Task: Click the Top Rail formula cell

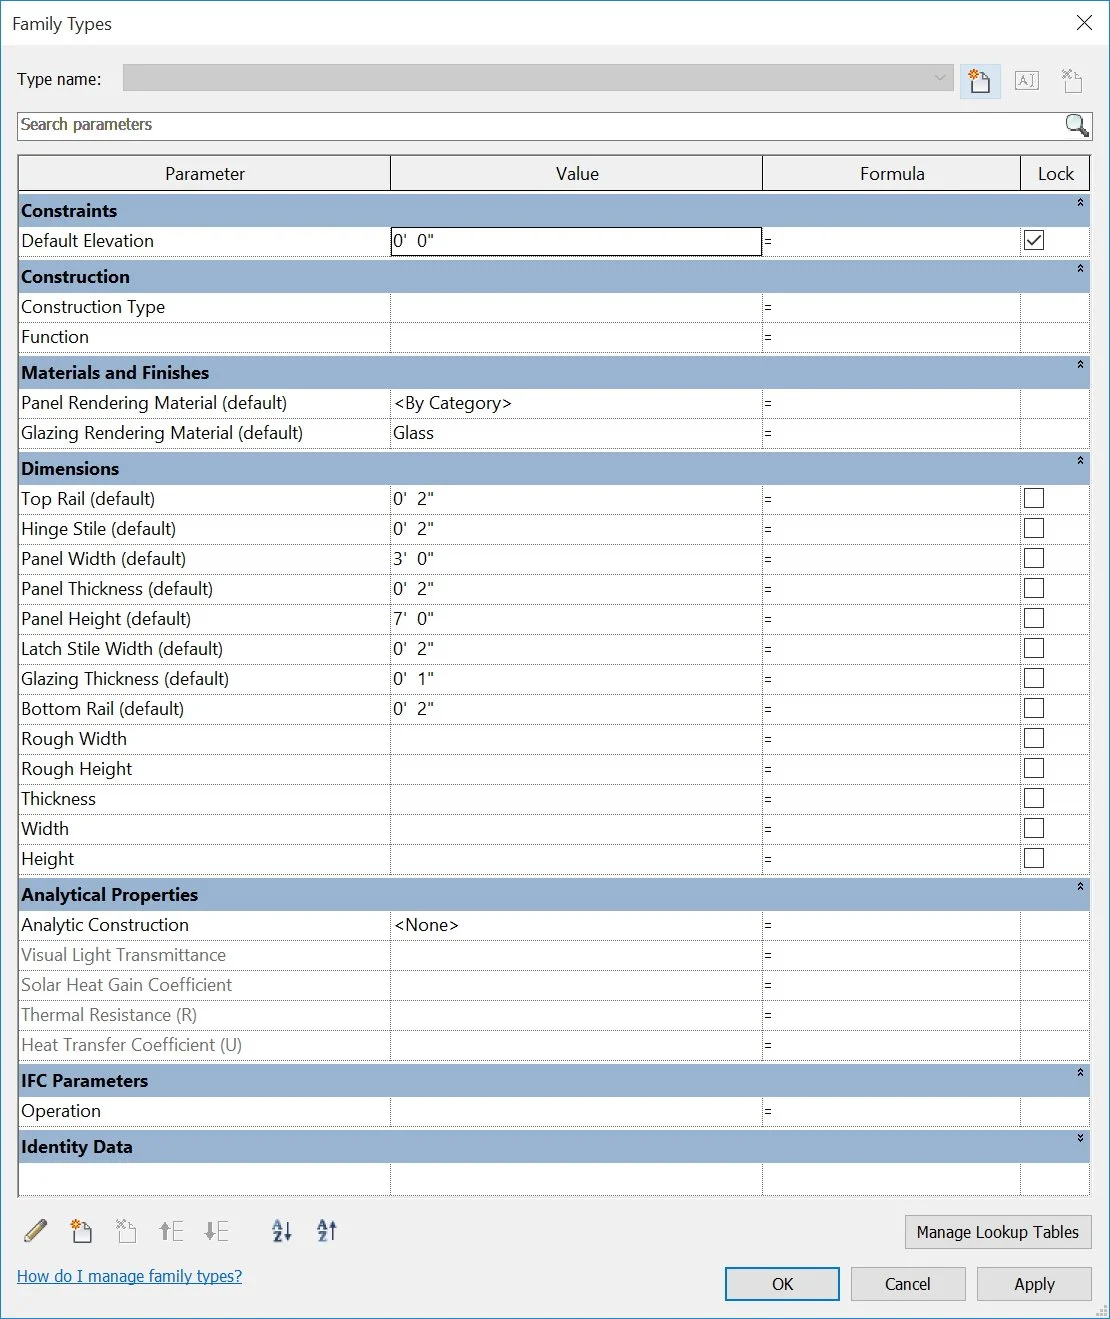Action: (891, 499)
